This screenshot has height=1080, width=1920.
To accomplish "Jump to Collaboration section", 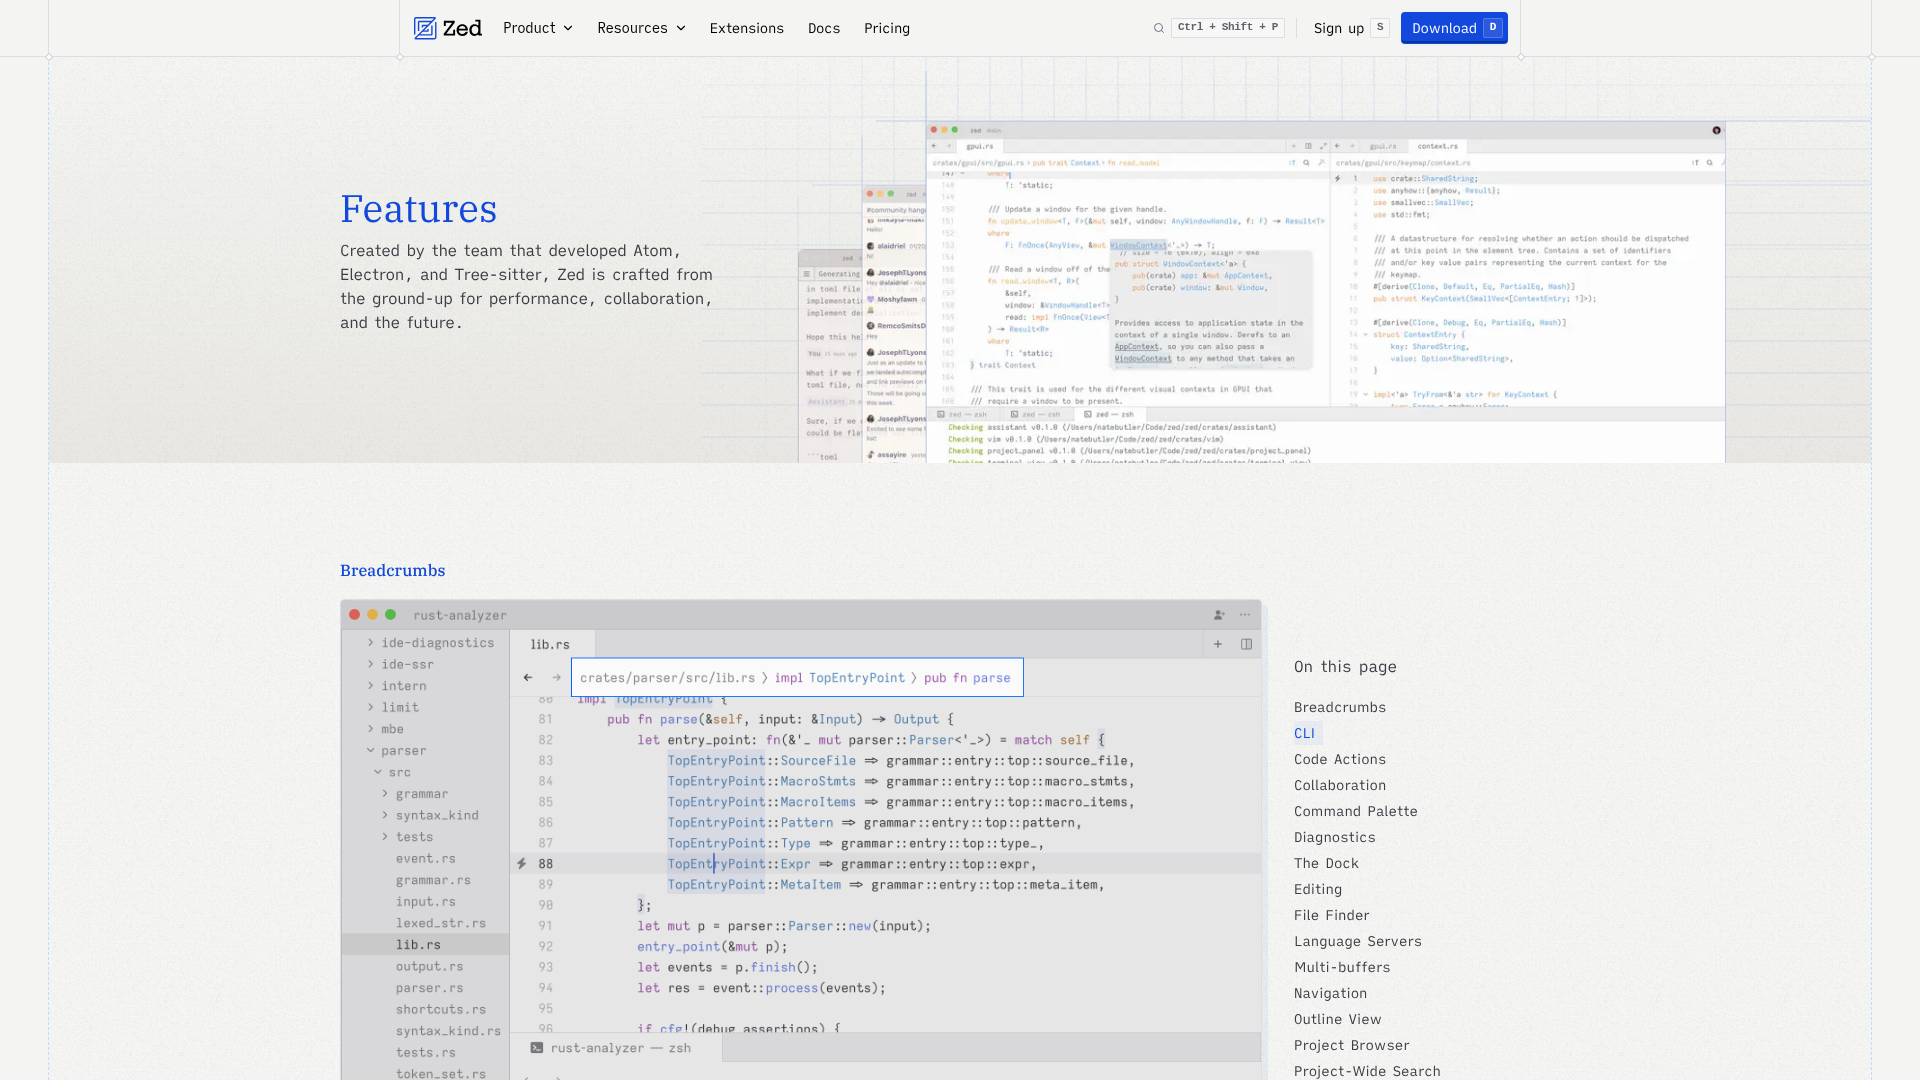I will coord(1340,785).
